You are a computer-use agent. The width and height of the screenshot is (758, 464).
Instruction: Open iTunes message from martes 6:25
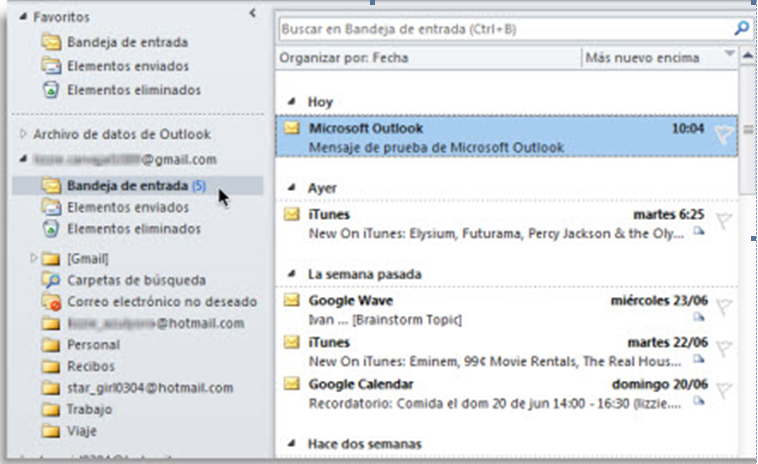(507, 224)
